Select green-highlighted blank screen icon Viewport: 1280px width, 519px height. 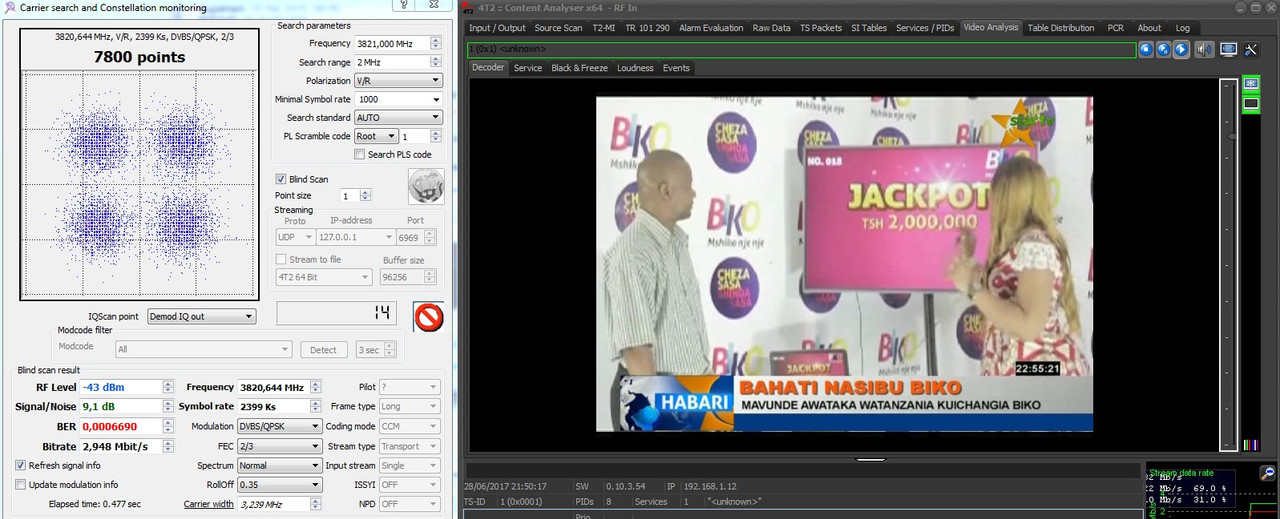[1251, 103]
